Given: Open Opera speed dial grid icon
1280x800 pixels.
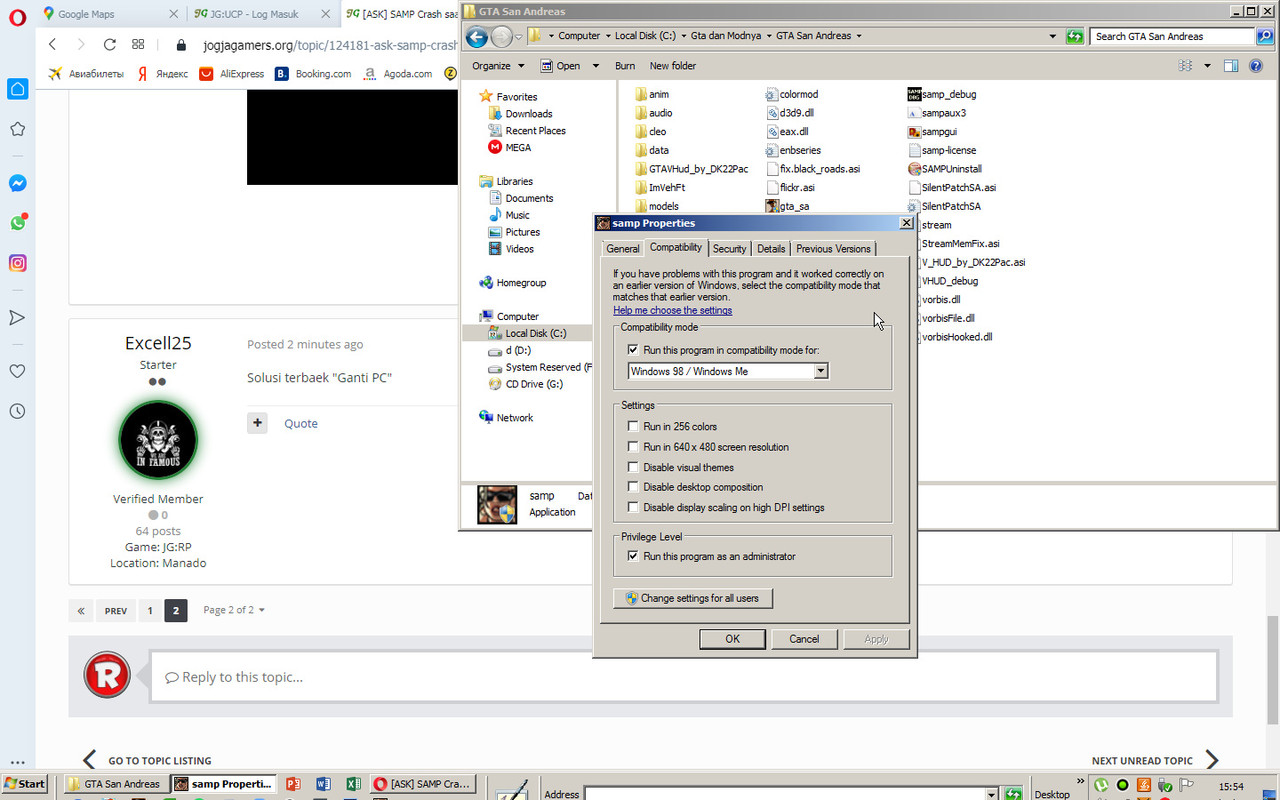Looking at the screenshot, I should click(x=138, y=45).
